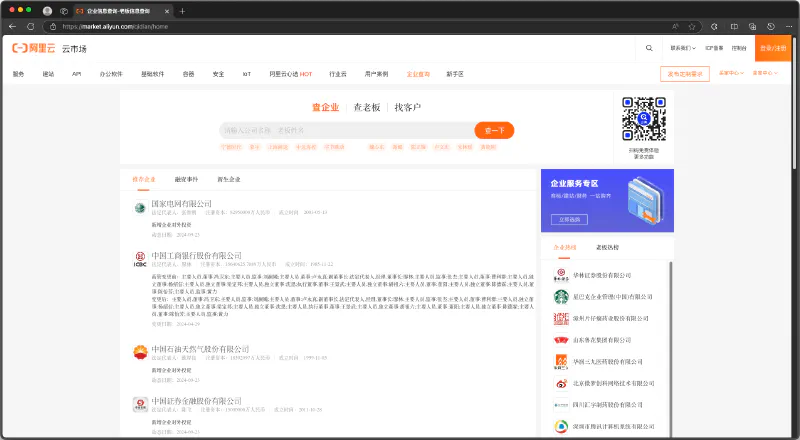Click 立即选购 on the enterprise service banner
The height and width of the screenshot is (440, 800).
coord(569,219)
